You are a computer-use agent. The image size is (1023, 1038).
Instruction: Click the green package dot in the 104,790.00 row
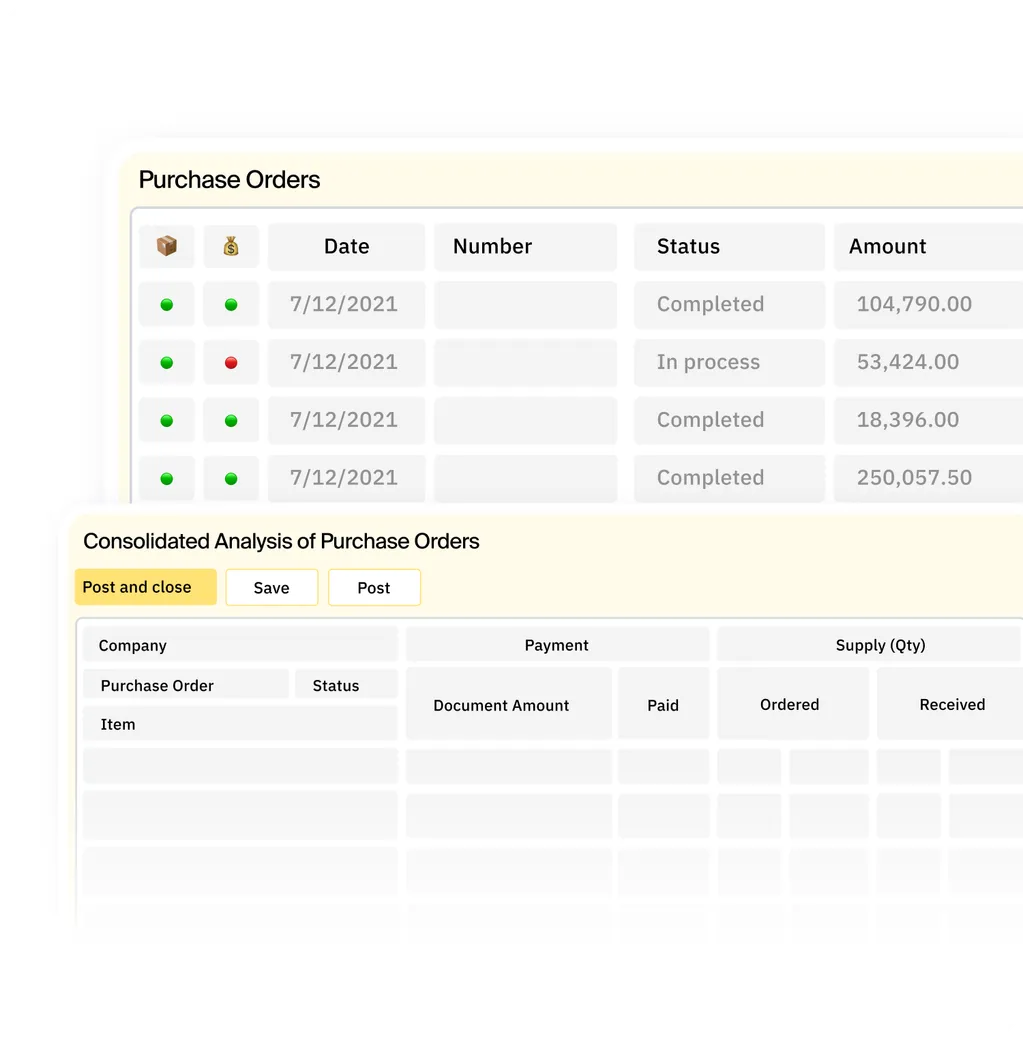[x=167, y=305]
